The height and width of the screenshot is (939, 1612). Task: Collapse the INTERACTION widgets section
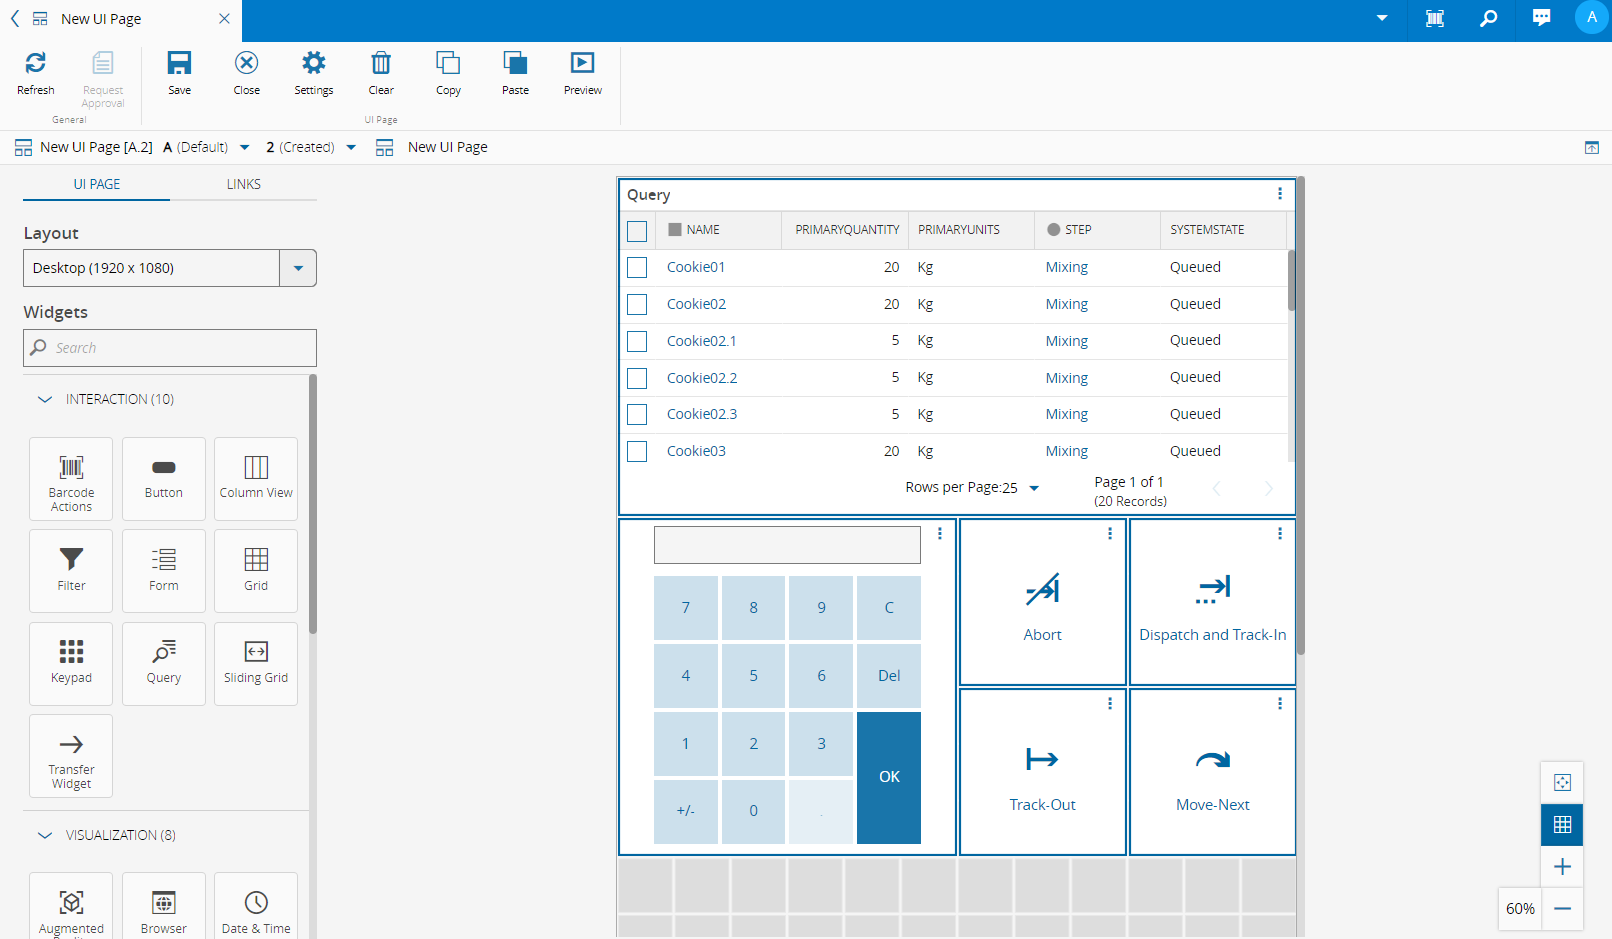point(45,399)
